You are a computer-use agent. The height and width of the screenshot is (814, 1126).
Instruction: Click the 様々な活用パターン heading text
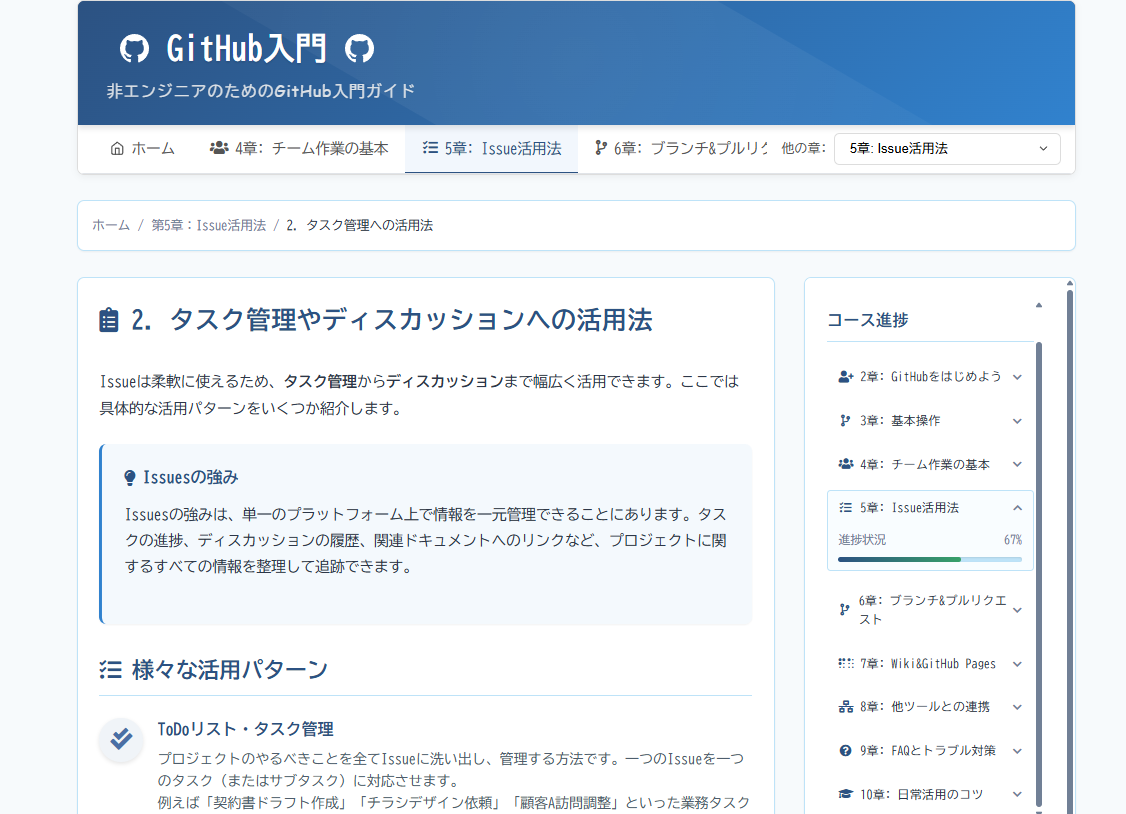coord(230,670)
